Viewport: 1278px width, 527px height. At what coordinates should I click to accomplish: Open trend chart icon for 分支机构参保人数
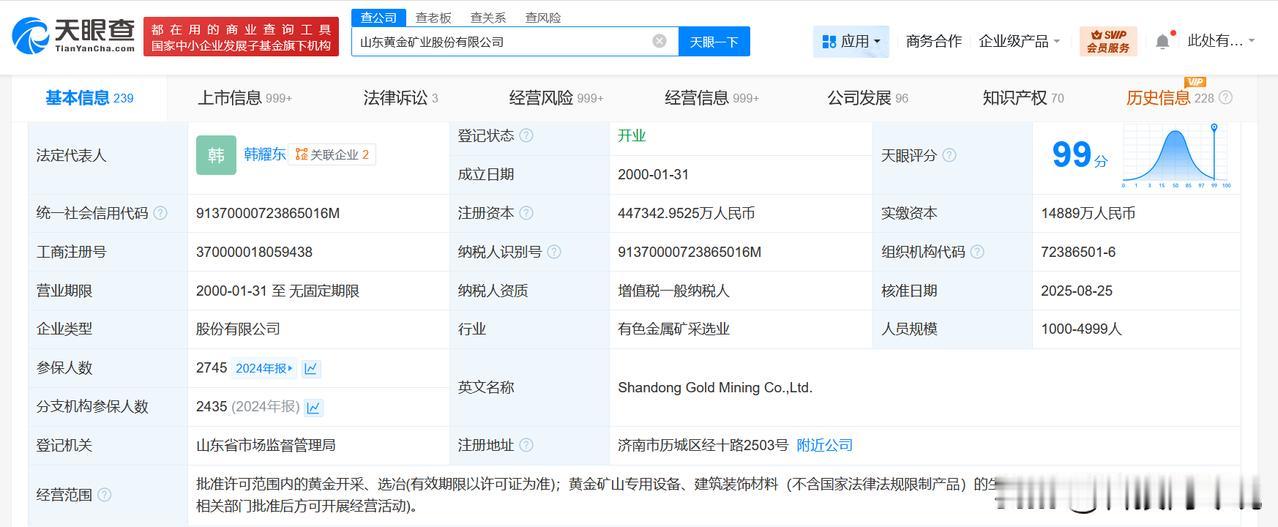click(x=314, y=407)
